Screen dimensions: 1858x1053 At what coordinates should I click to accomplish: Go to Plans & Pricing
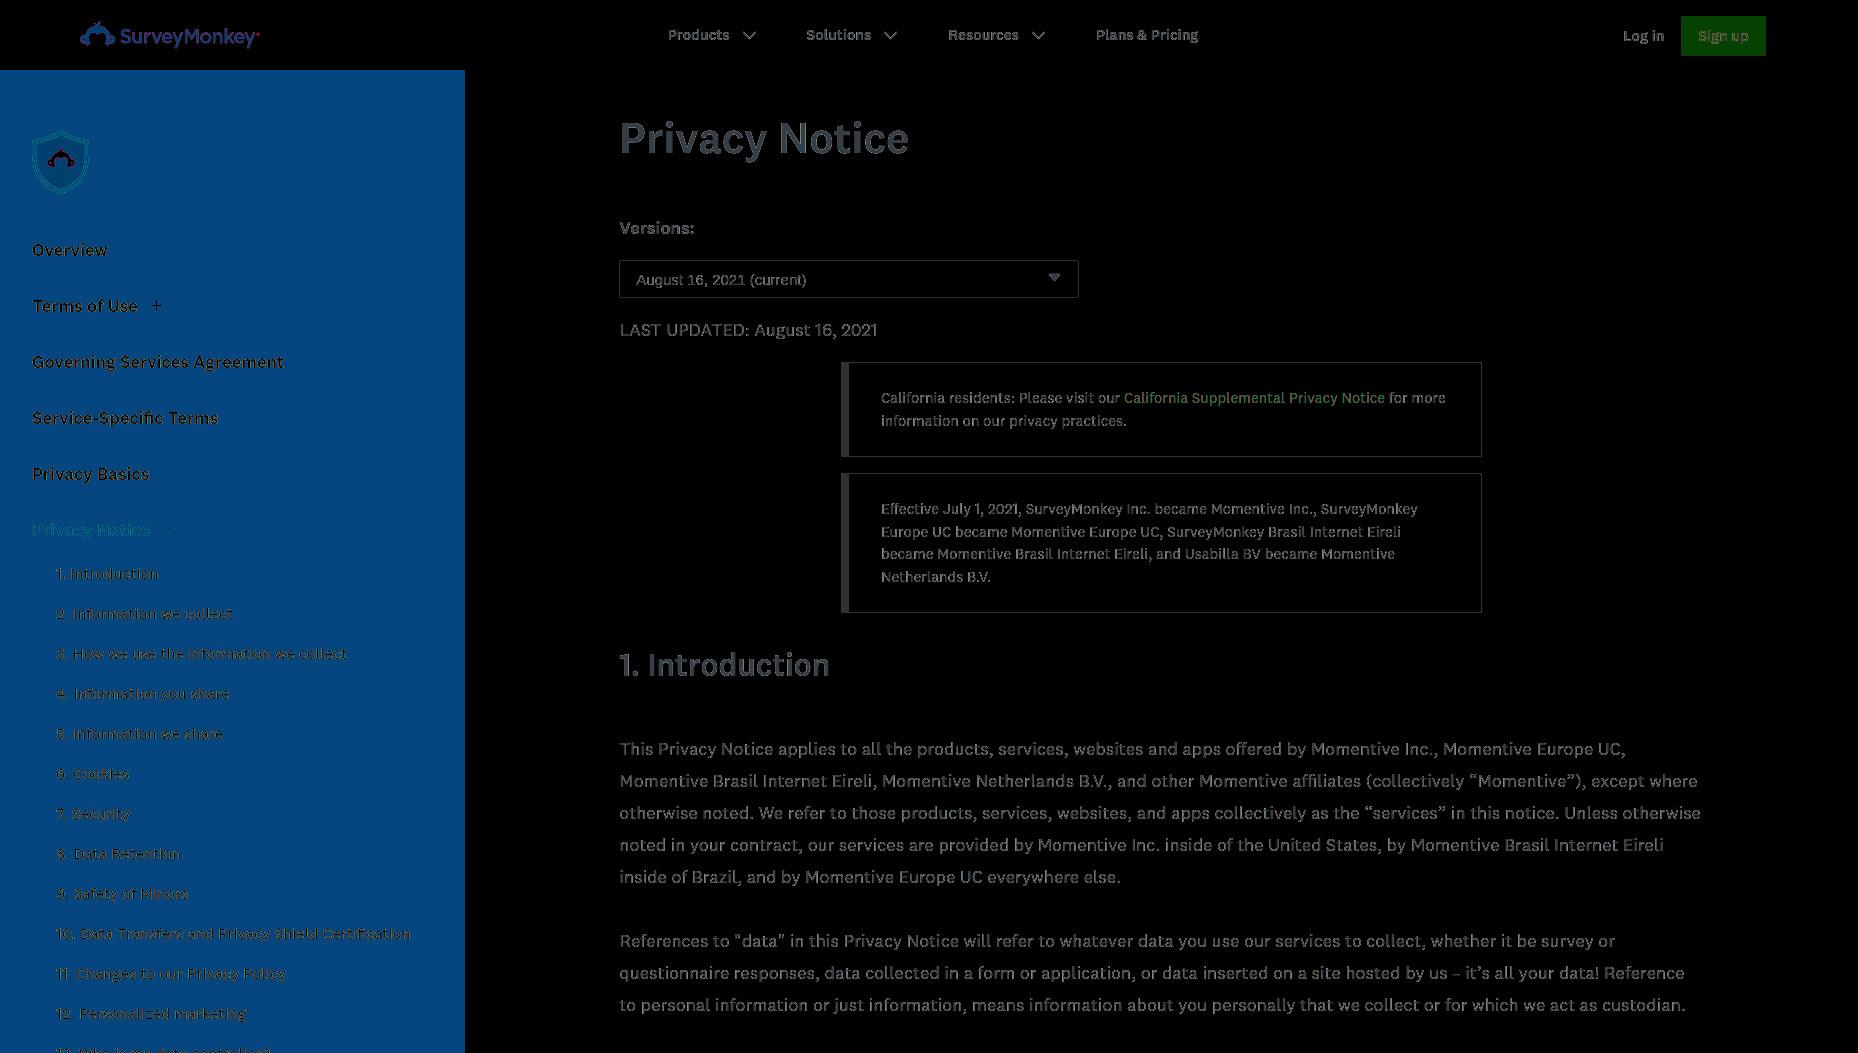[x=1147, y=35]
